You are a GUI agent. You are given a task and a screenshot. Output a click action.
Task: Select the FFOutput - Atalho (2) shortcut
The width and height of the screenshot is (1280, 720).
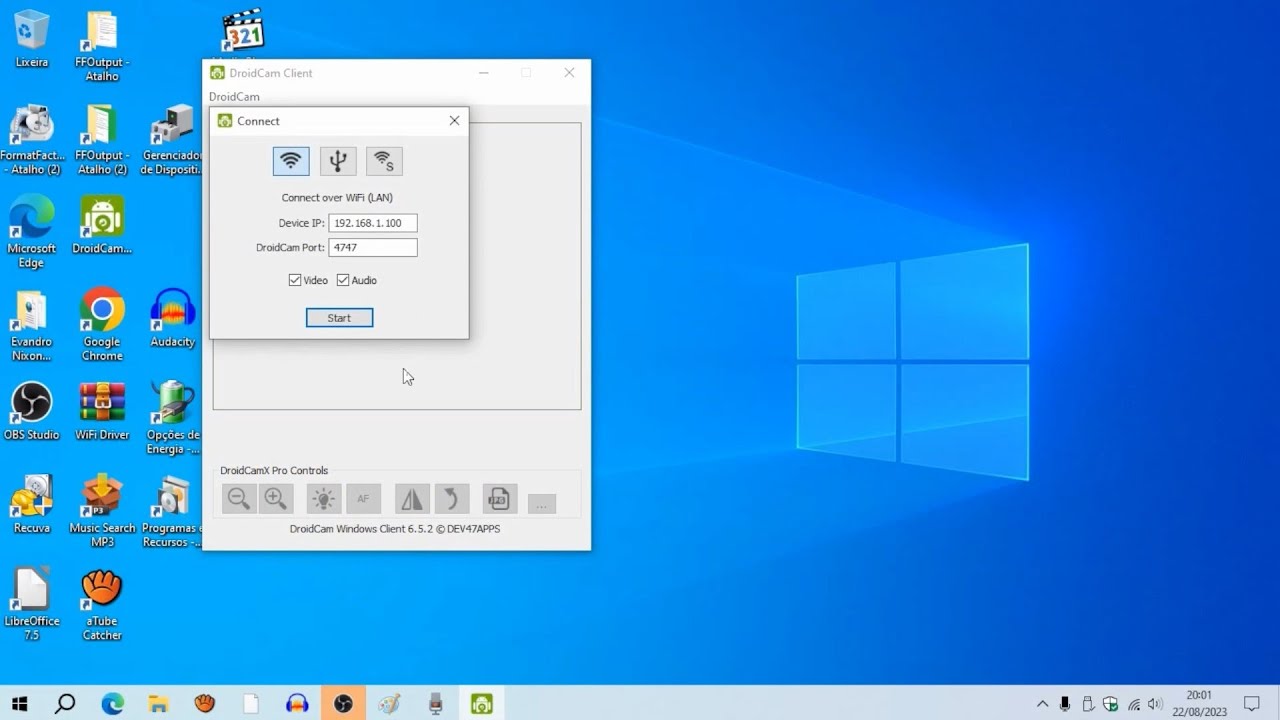102,139
